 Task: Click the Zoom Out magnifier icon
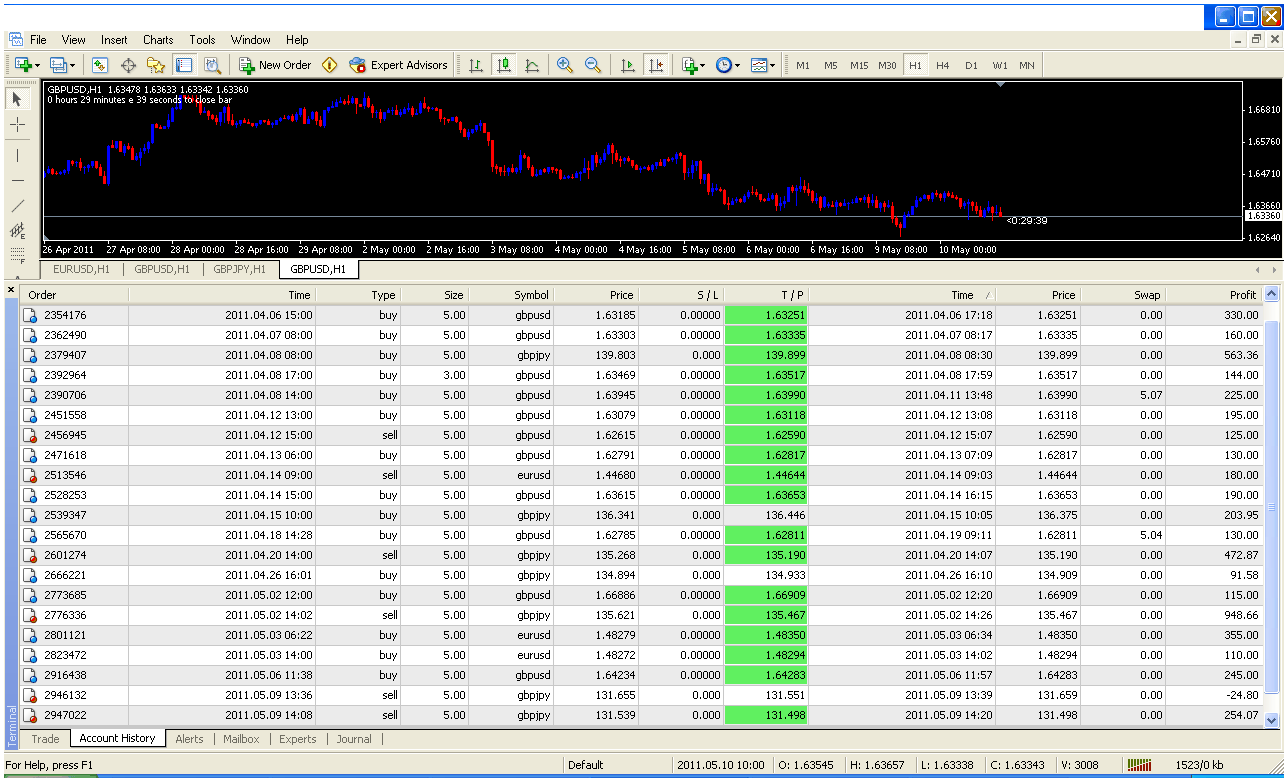[x=593, y=65]
